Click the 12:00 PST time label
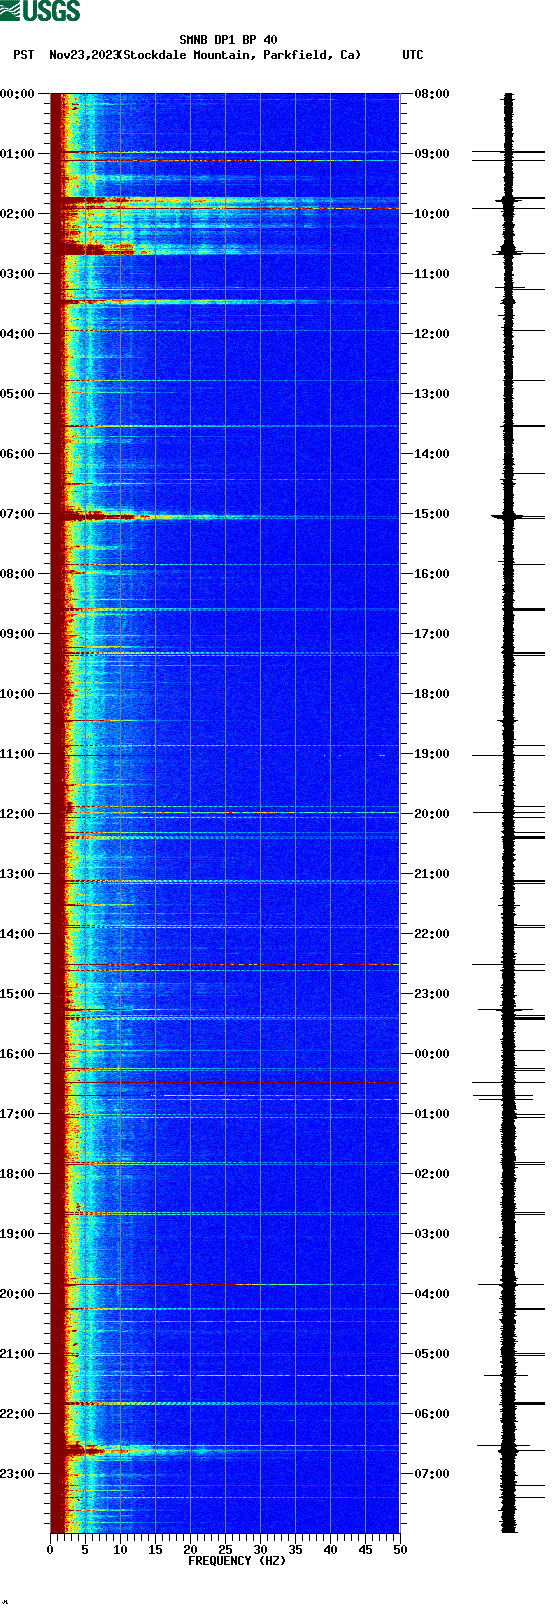The width and height of the screenshot is (552, 1613). pyautogui.click(x=18, y=814)
